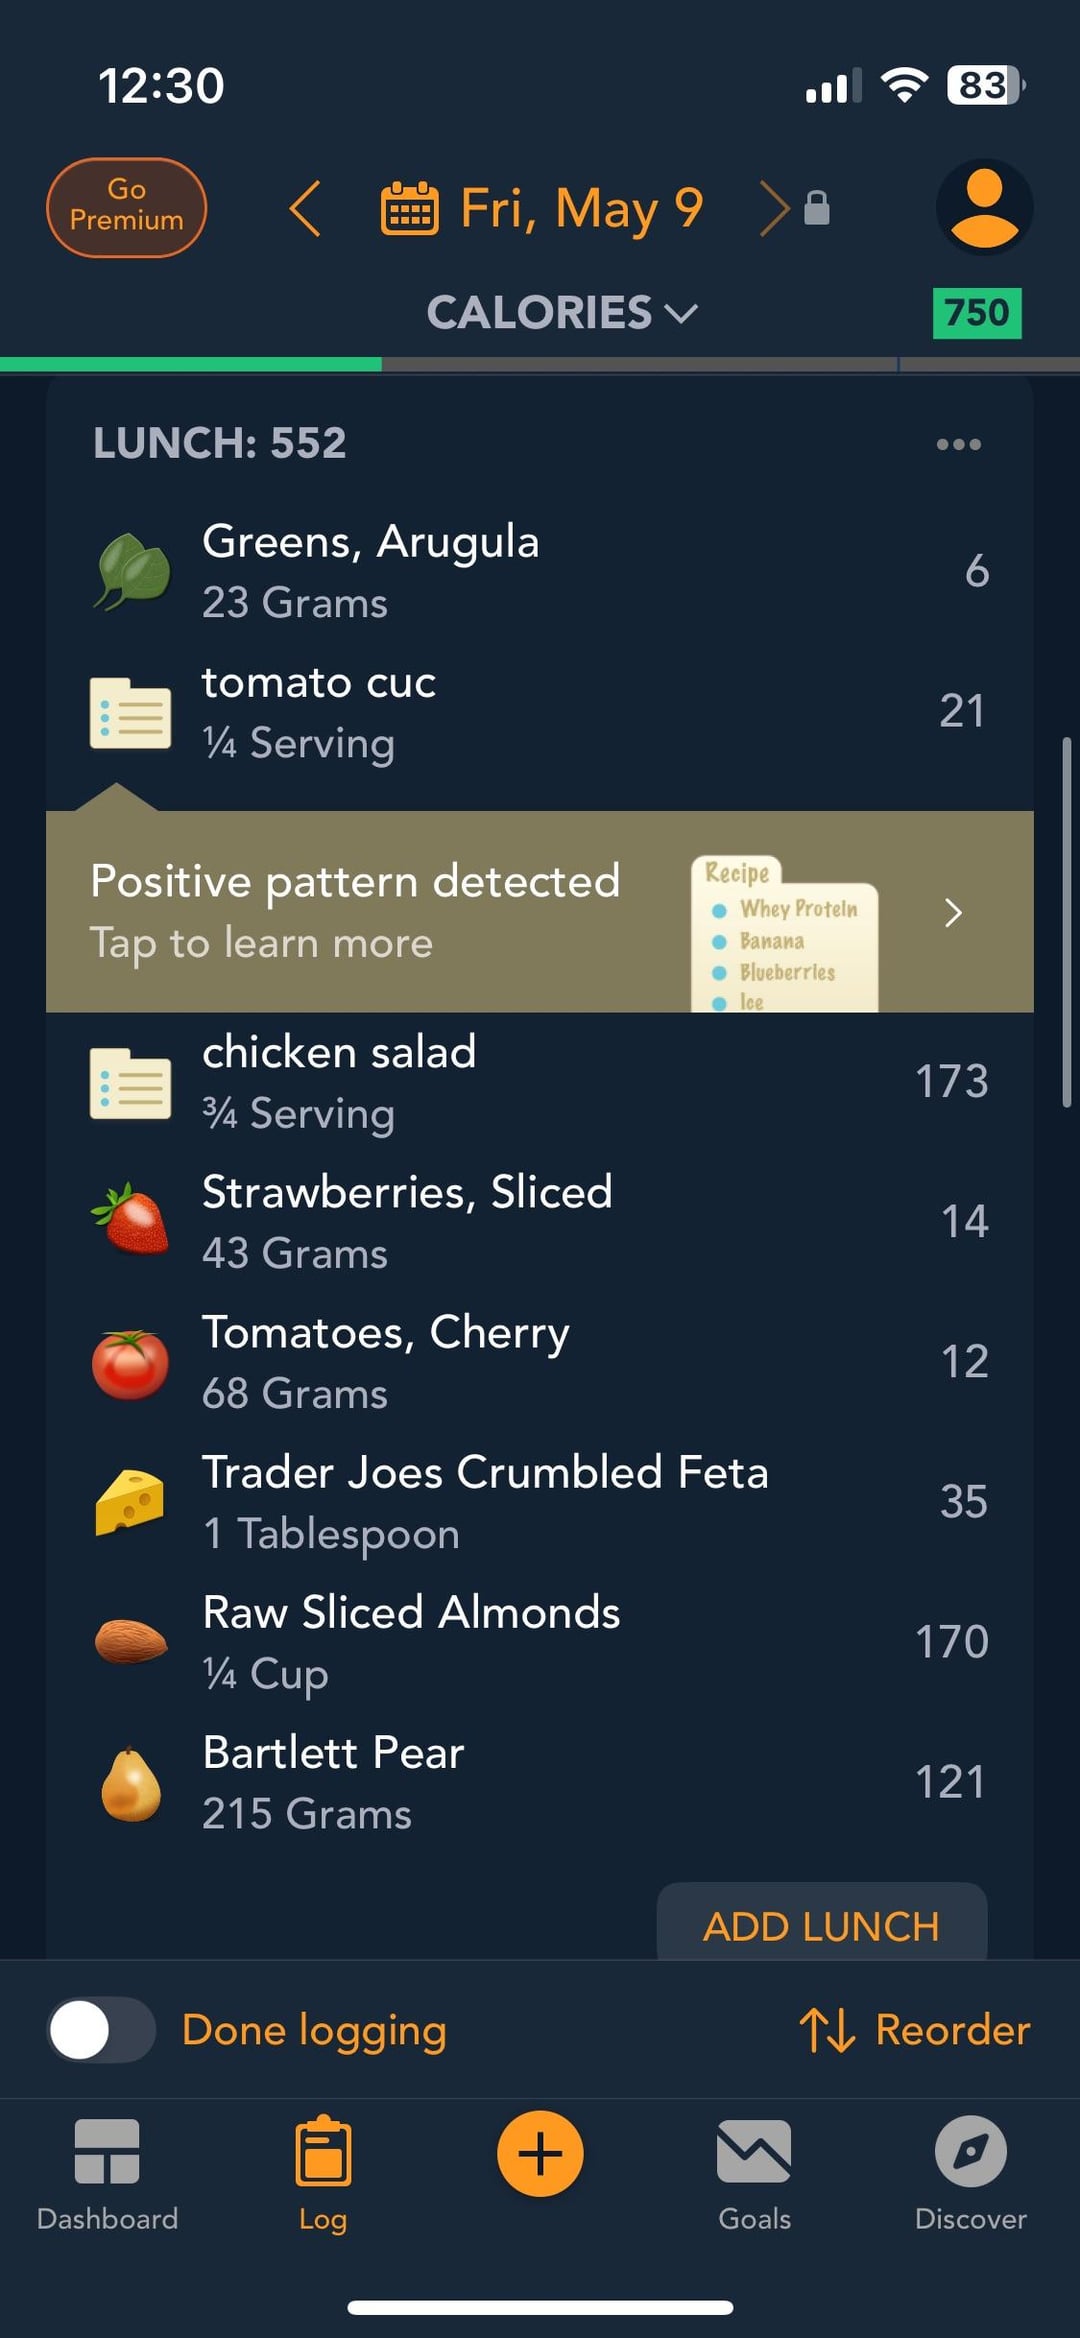Open the profile avatar icon
Viewport: 1080px width, 2338px height.
[984, 207]
